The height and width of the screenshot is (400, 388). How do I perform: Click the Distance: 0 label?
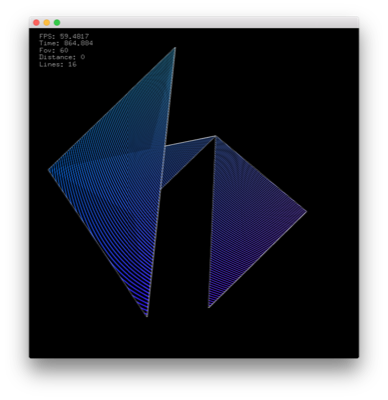tap(62, 57)
